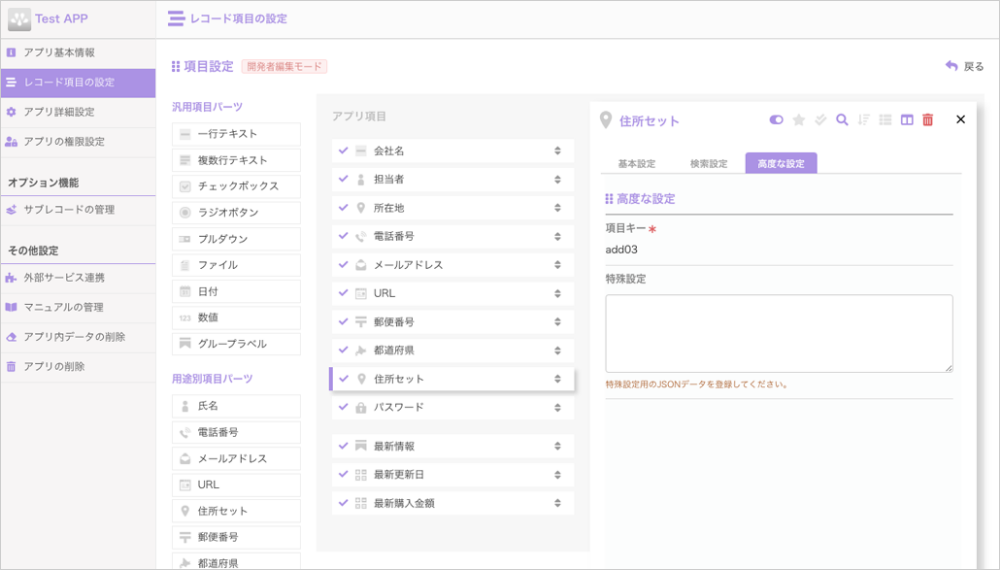Click the sort icon in 住所セット toolbar
1000x570 pixels.
click(864, 120)
